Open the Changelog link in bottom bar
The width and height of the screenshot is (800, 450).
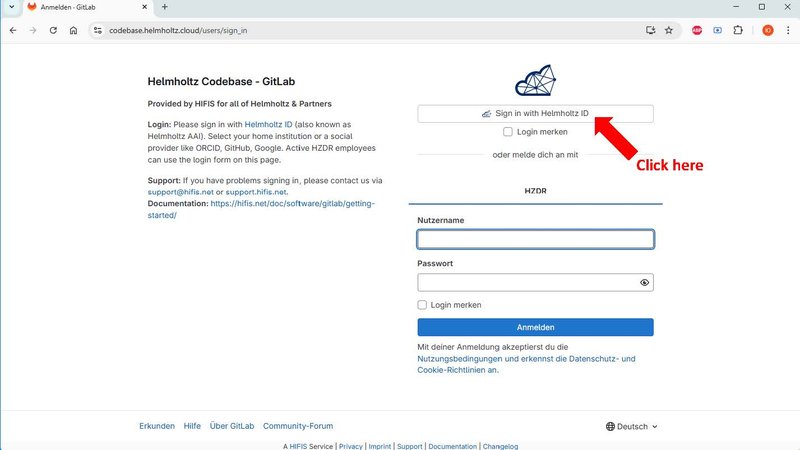coord(501,446)
